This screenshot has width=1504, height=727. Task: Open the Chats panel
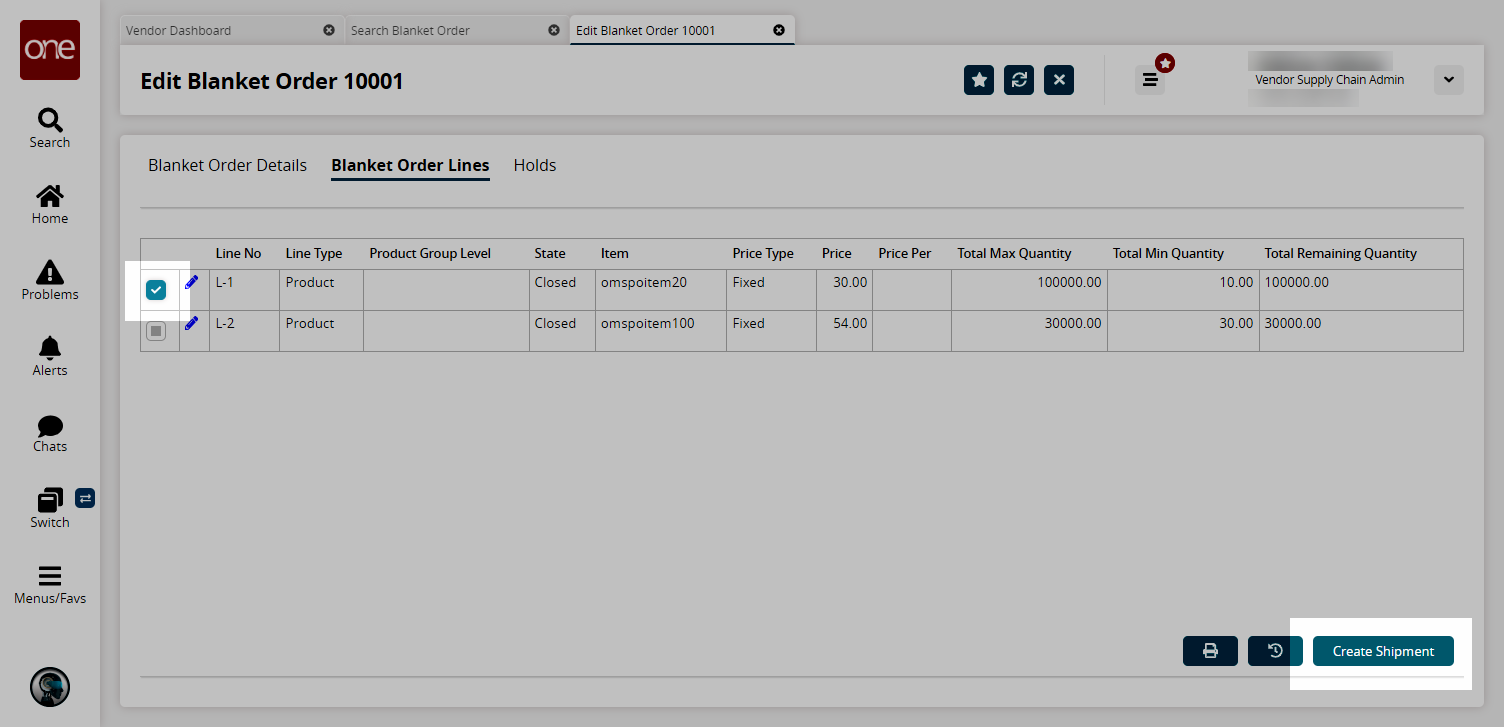click(50, 432)
